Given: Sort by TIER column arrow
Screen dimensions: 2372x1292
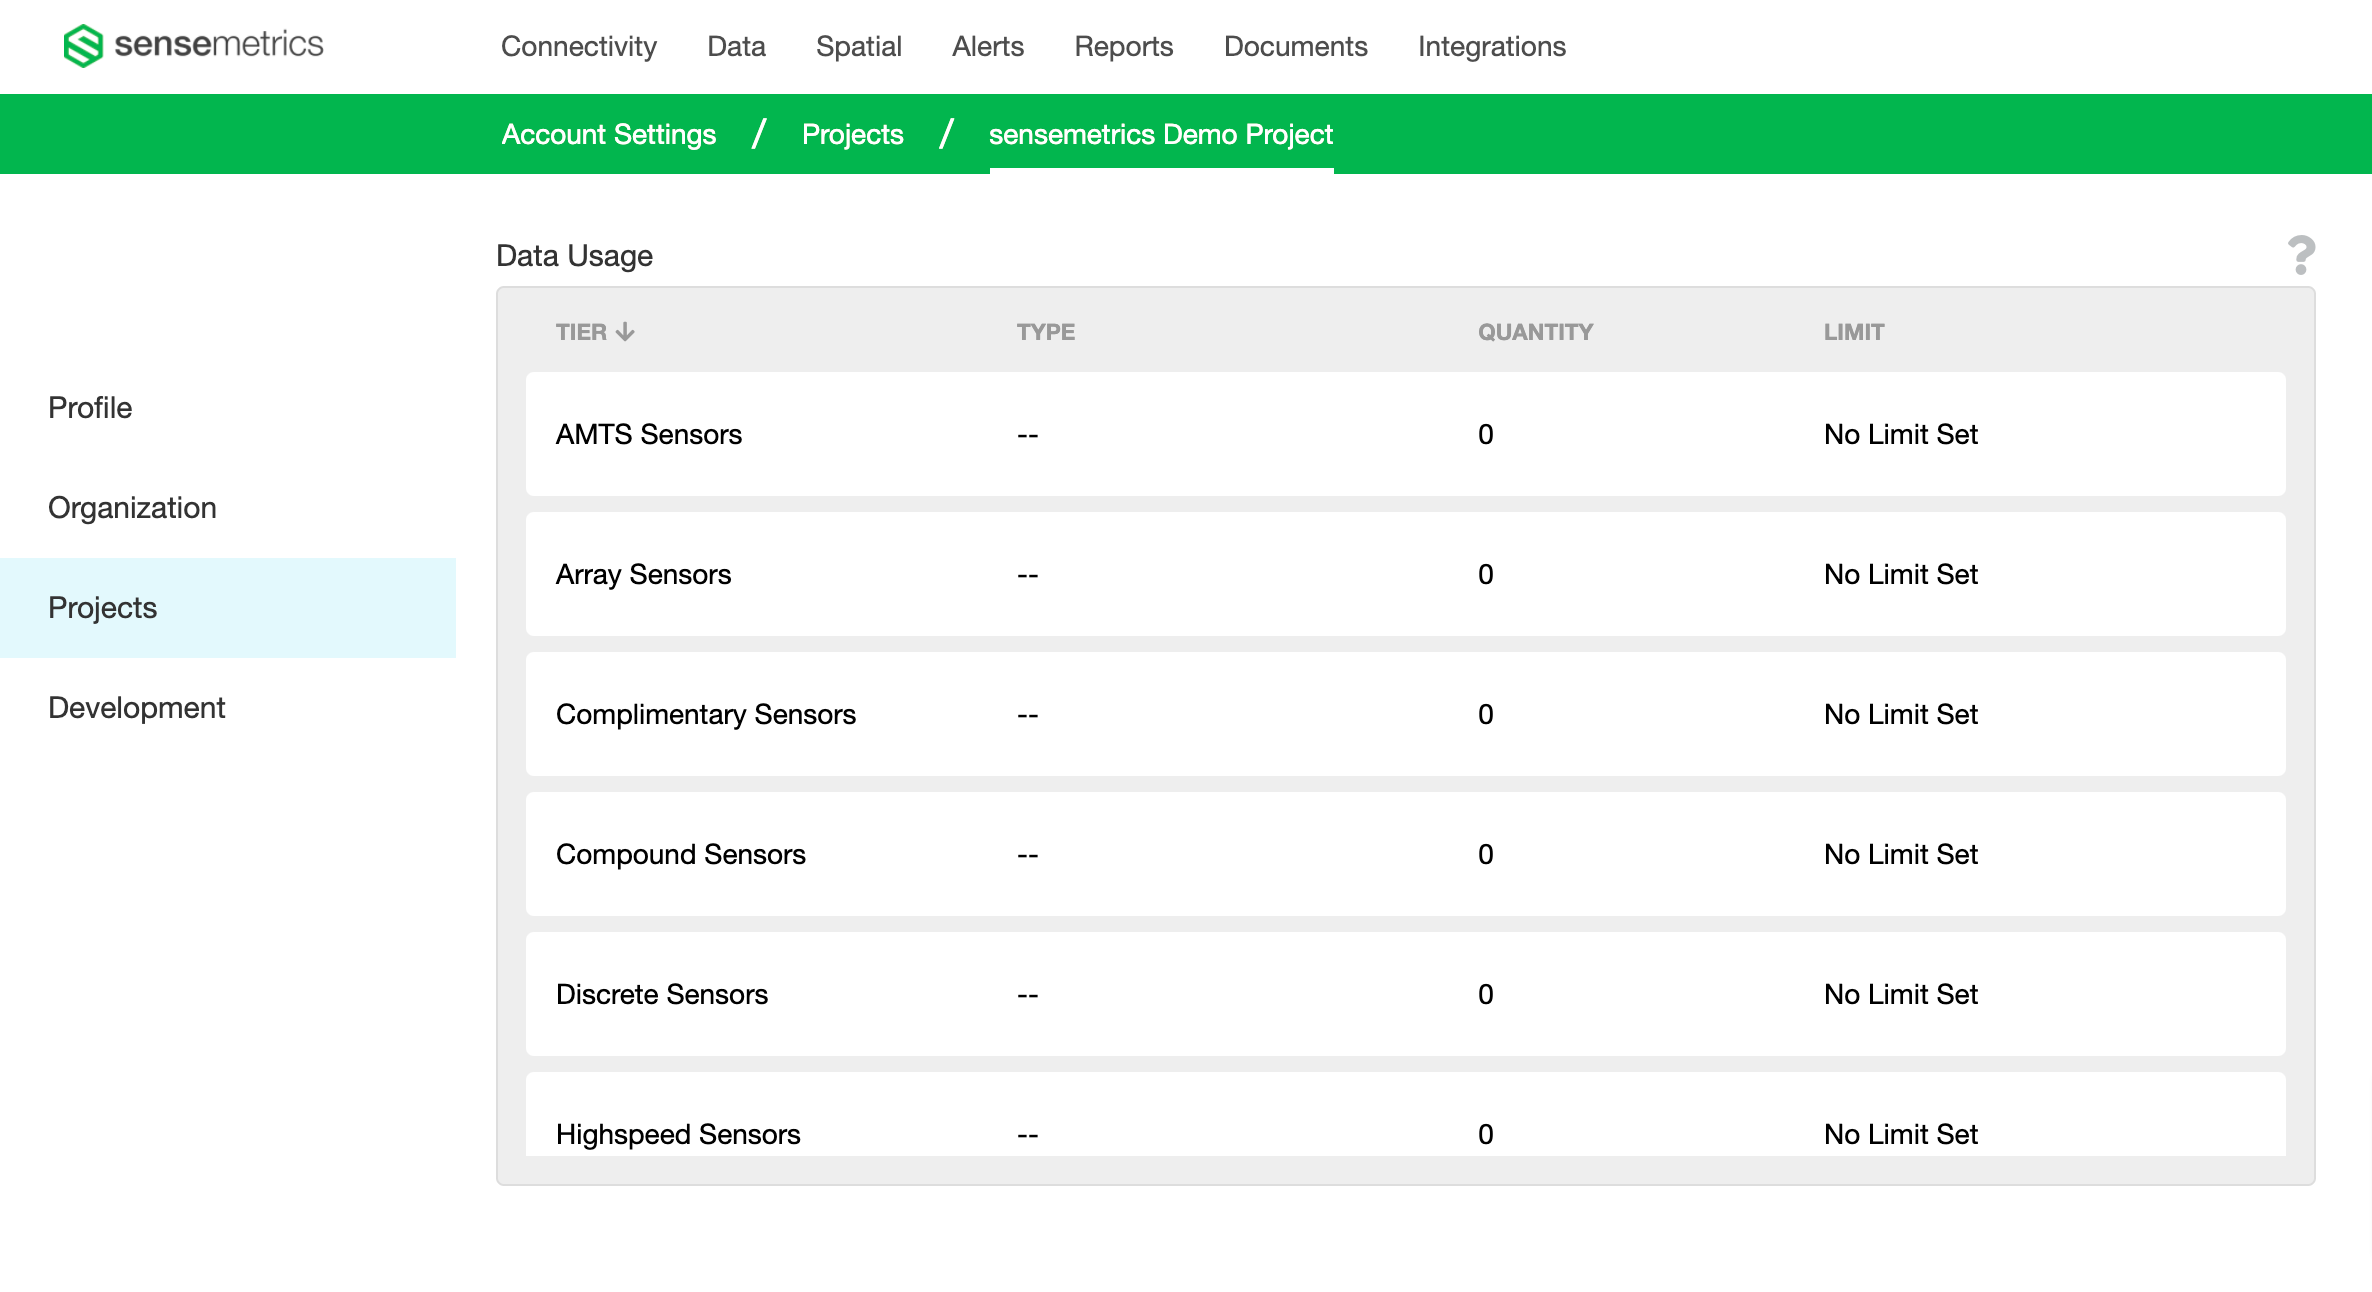Looking at the screenshot, I should [x=625, y=332].
